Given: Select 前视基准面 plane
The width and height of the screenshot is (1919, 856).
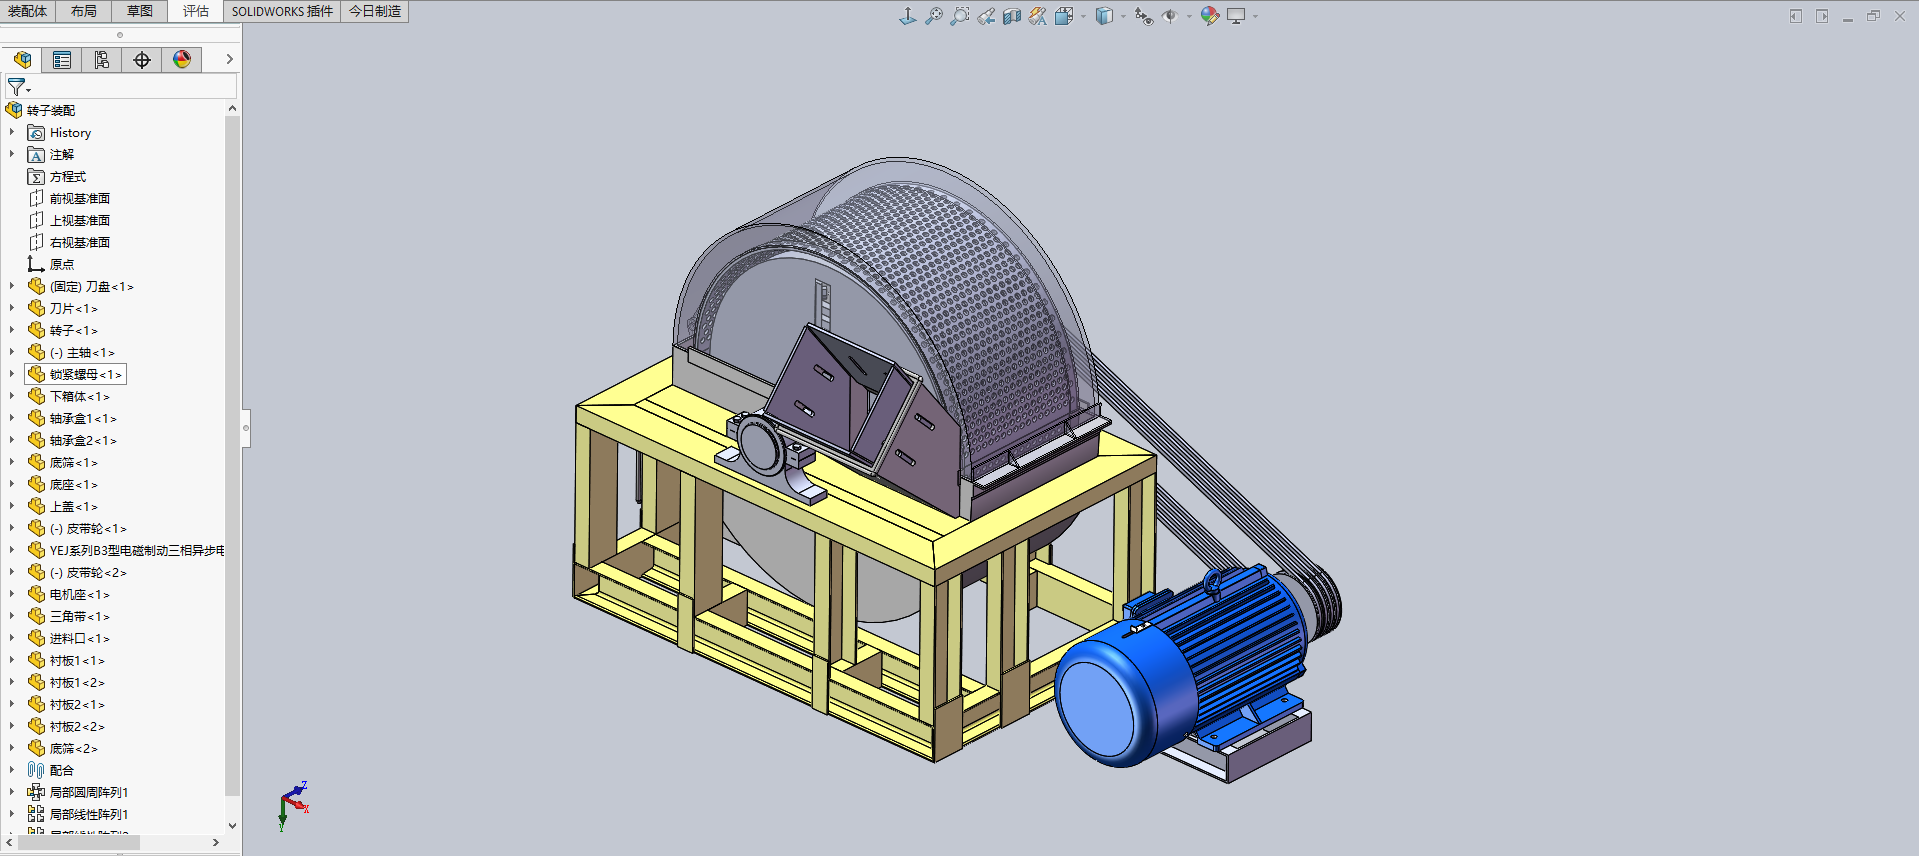Looking at the screenshot, I should pyautogui.click(x=79, y=198).
